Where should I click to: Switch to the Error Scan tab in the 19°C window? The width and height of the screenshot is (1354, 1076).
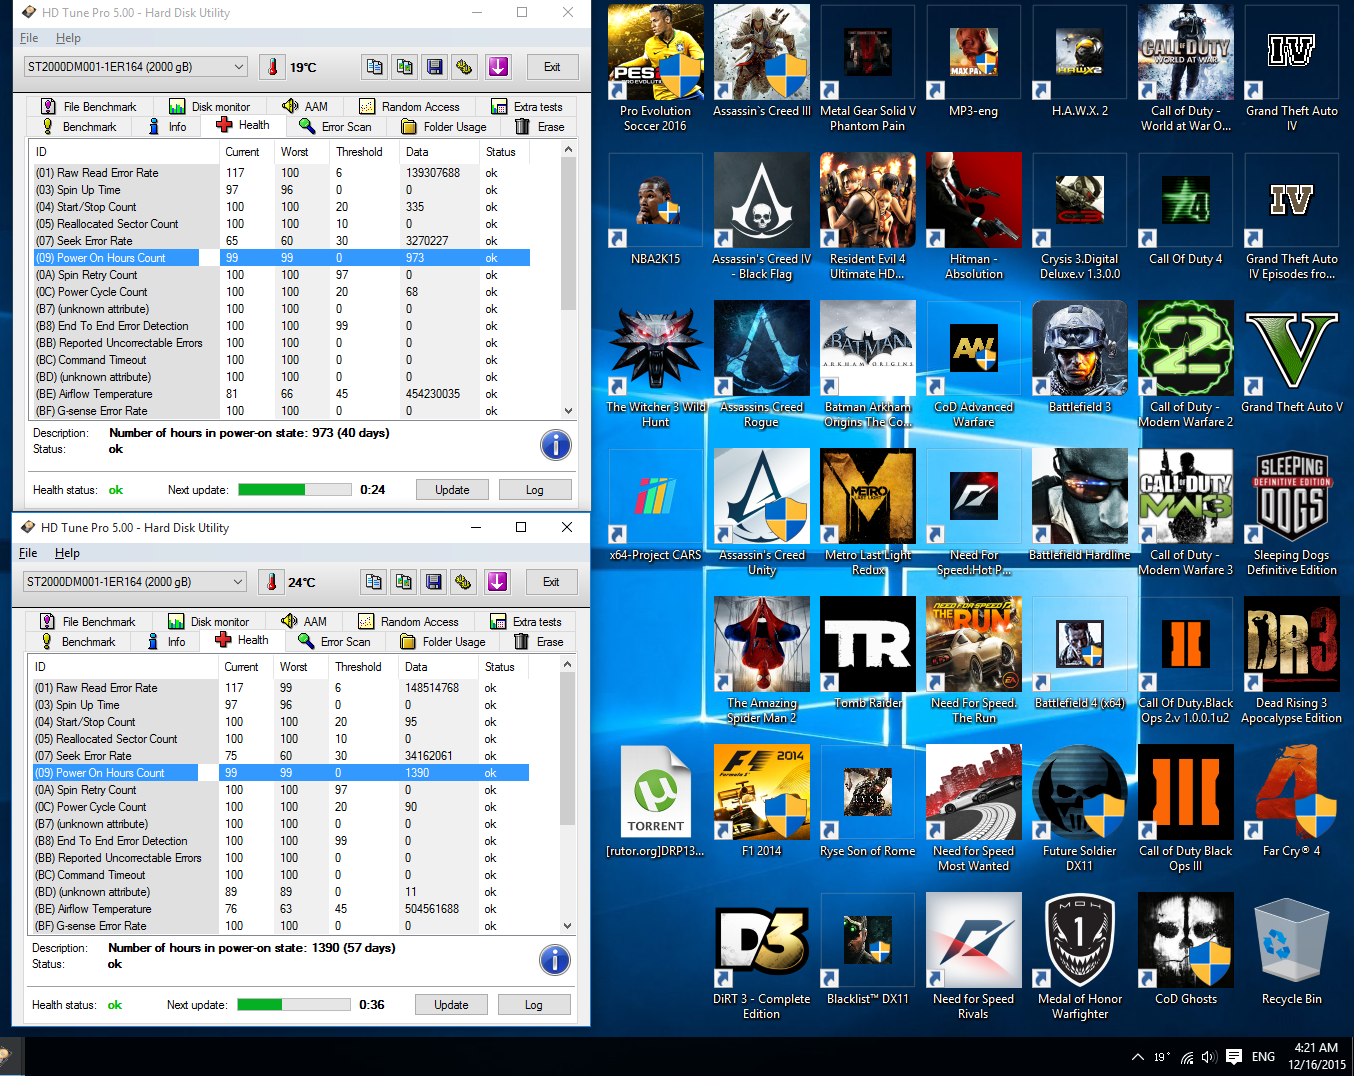coord(335,127)
